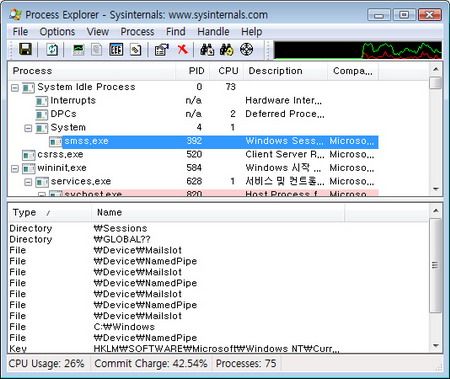Select the System row with PID 4
This screenshot has width=450, height=379.
[193, 128]
